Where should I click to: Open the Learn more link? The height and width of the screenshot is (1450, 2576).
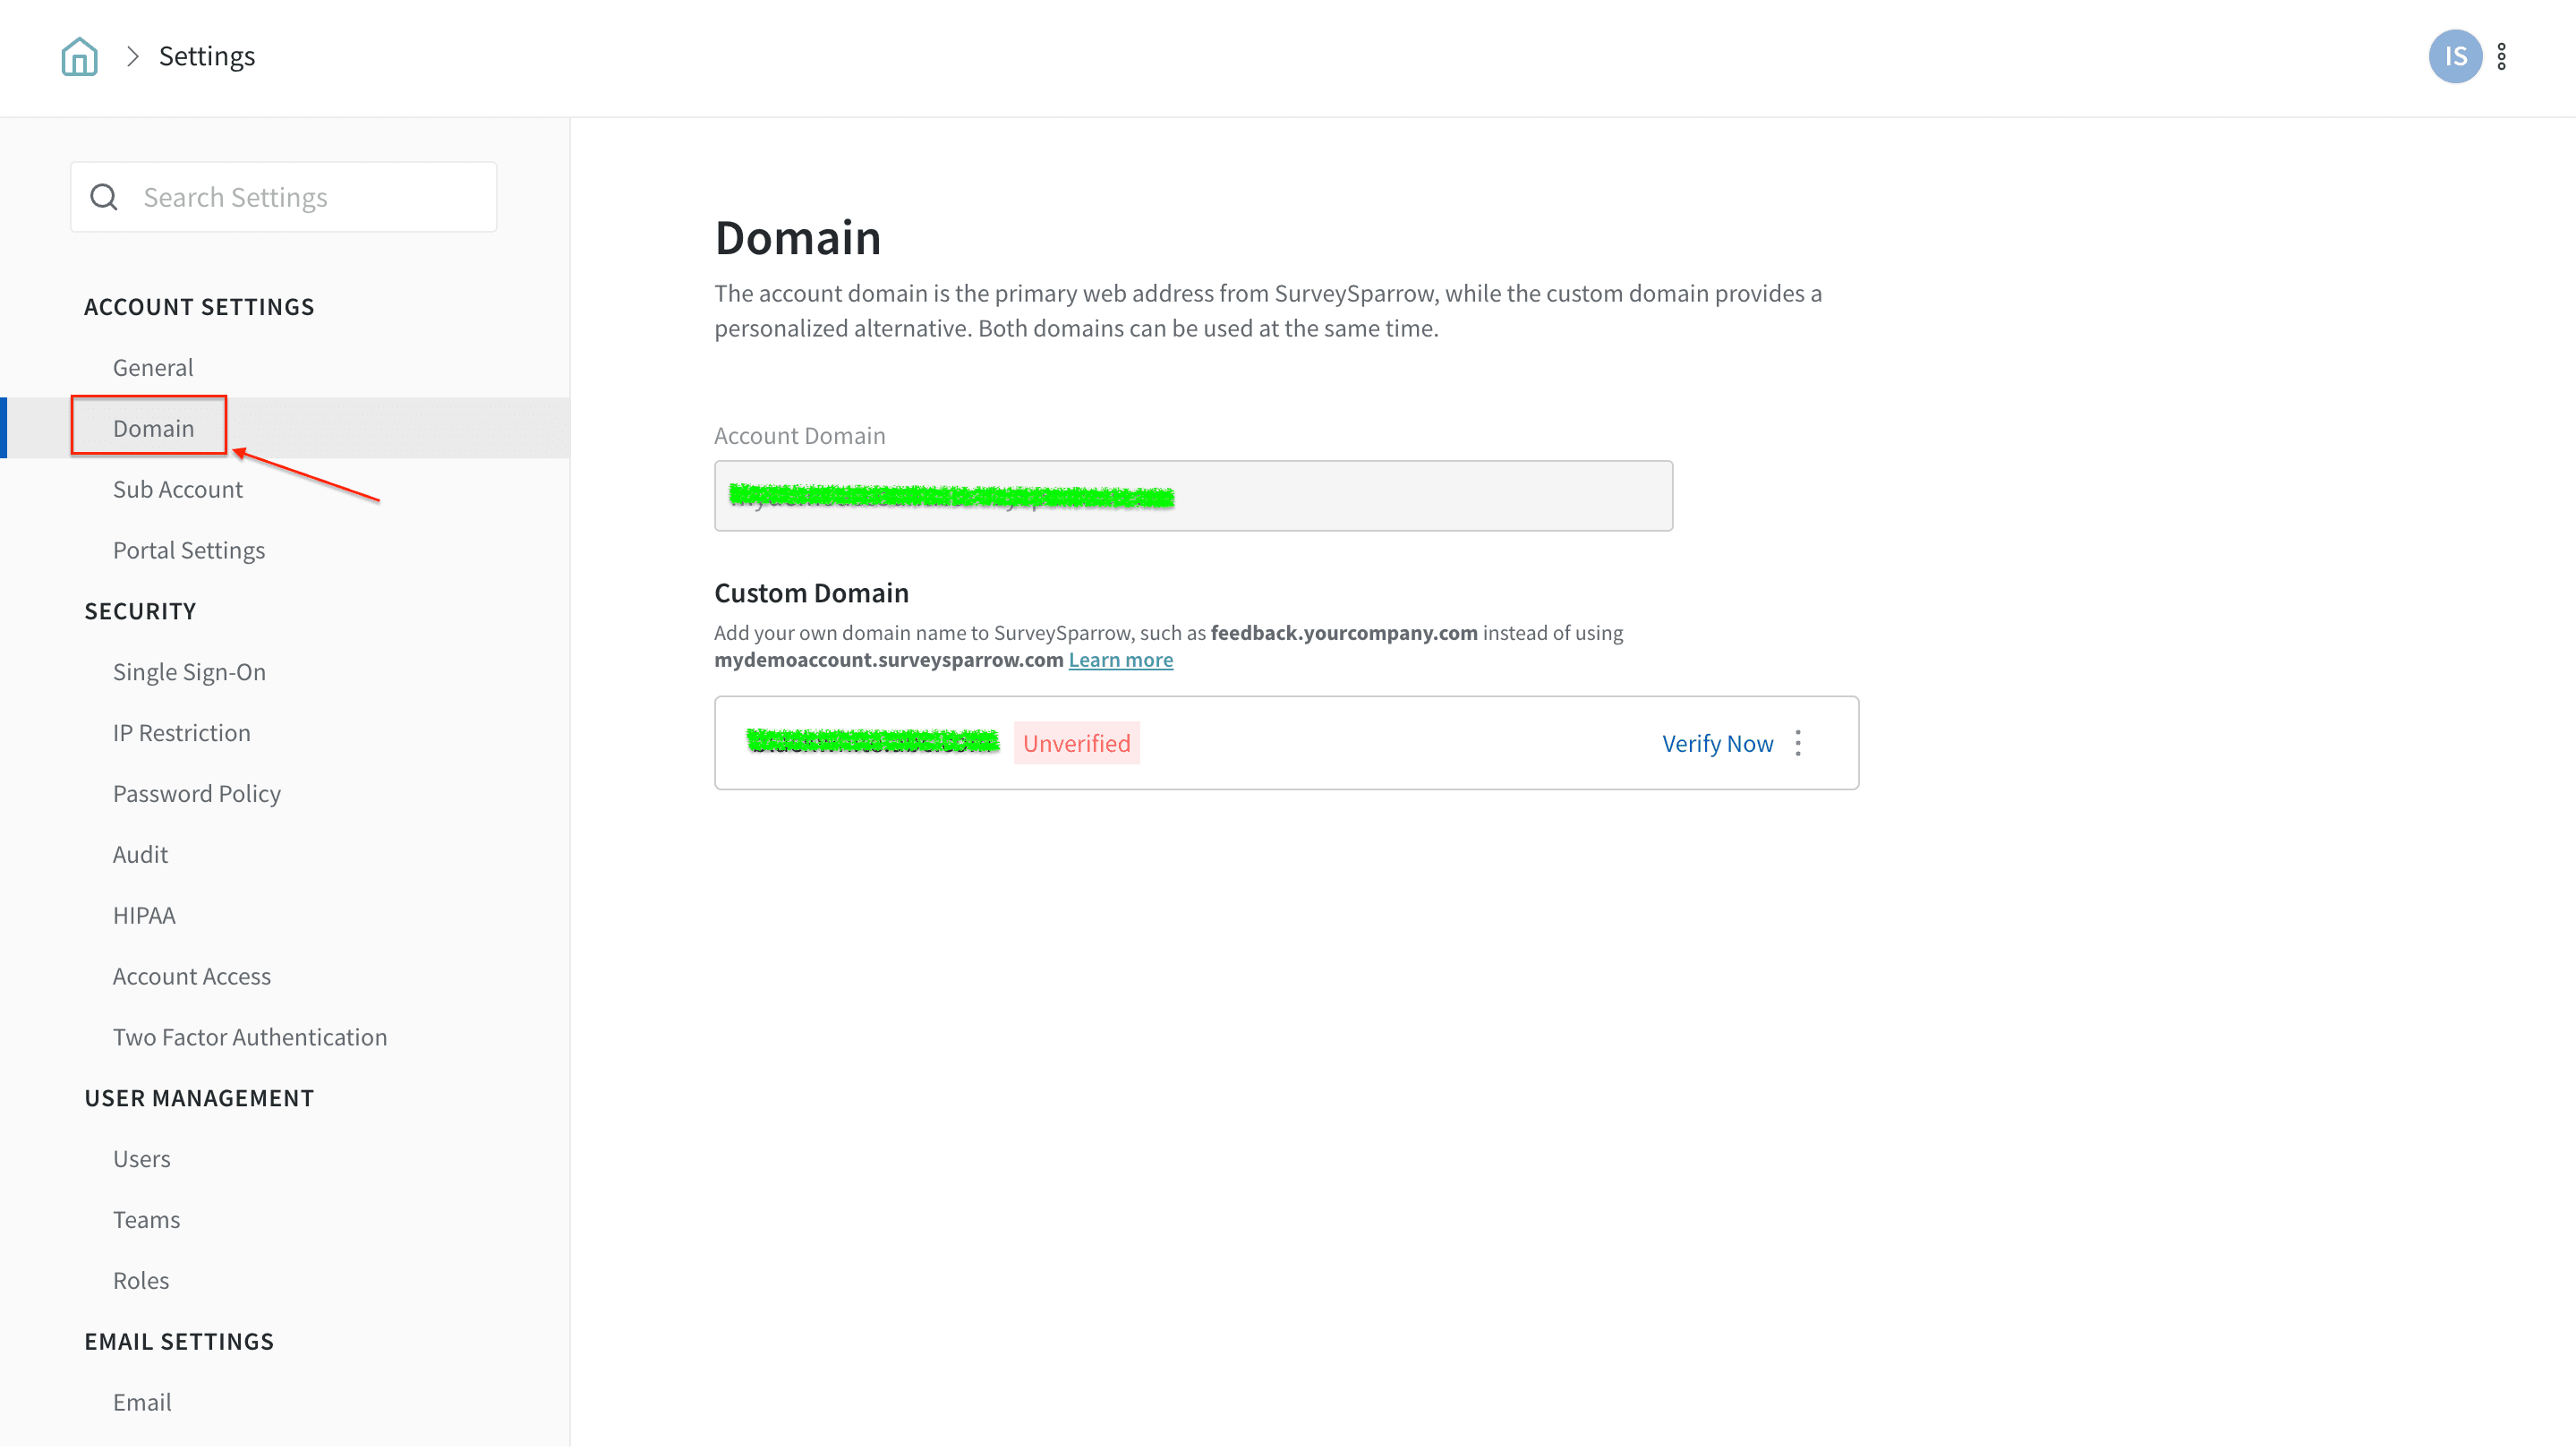point(1120,660)
